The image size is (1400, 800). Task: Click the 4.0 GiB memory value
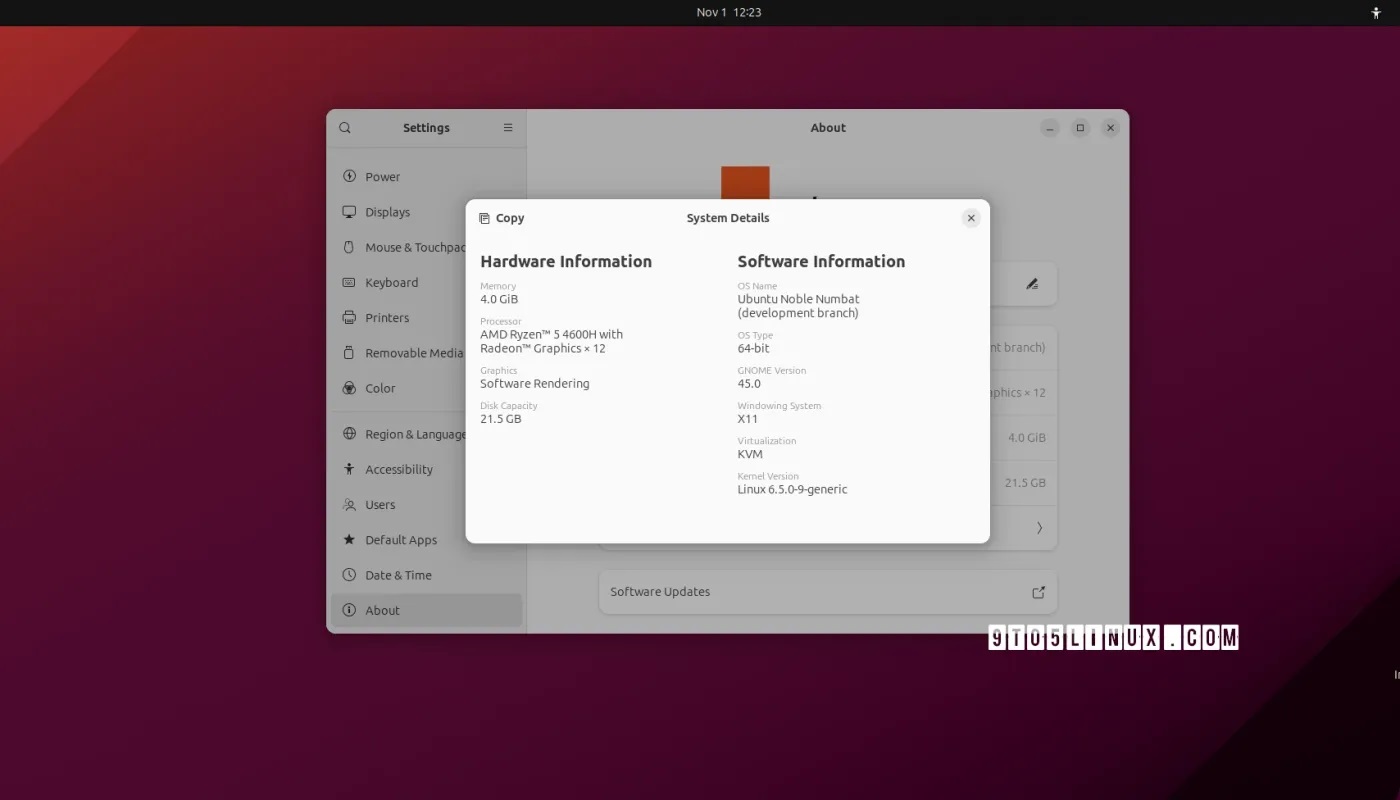pyautogui.click(x=499, y=299)
